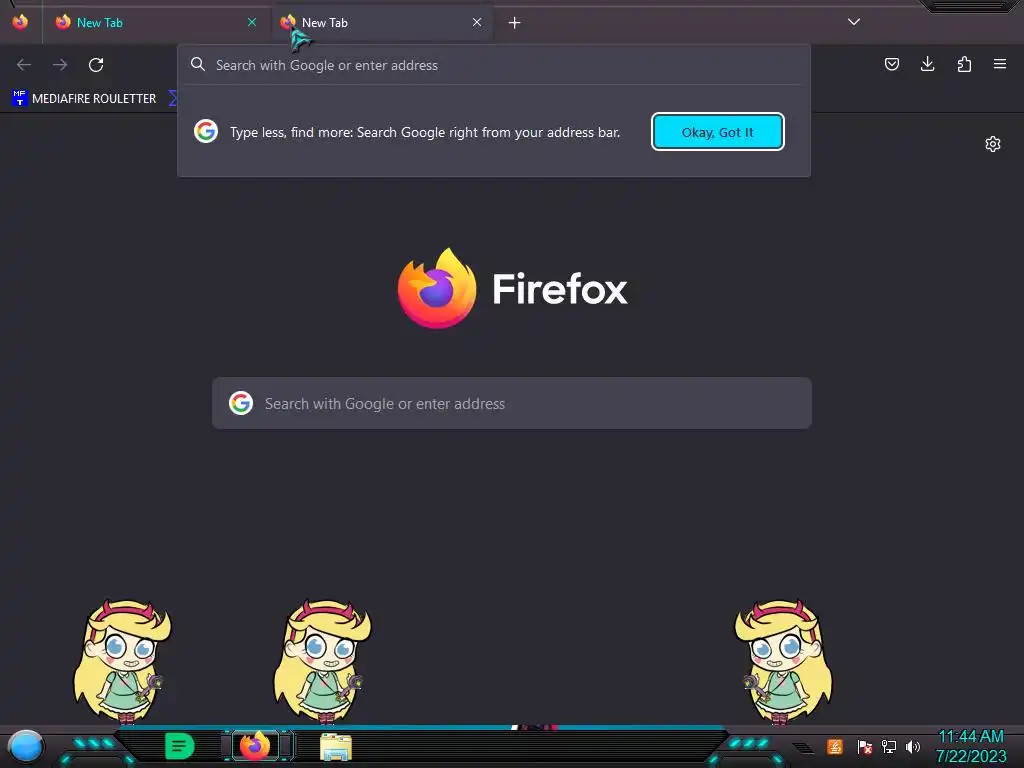Expand the list all tabs chevron
Image resolution: width=1024 pixels, height=768 pixels.
pos(854,22)
